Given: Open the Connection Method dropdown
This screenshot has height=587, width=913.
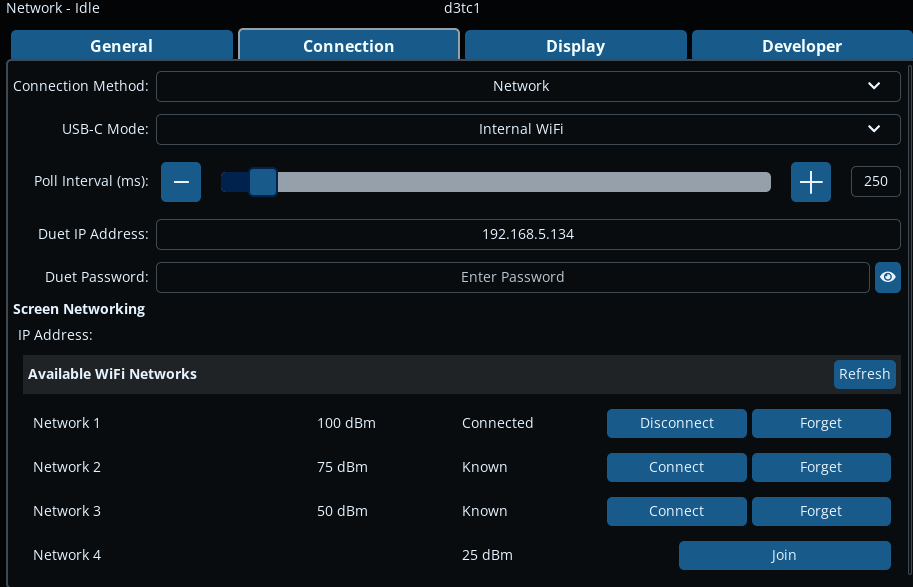Looking at the screenshot, I should pos(528,86).
